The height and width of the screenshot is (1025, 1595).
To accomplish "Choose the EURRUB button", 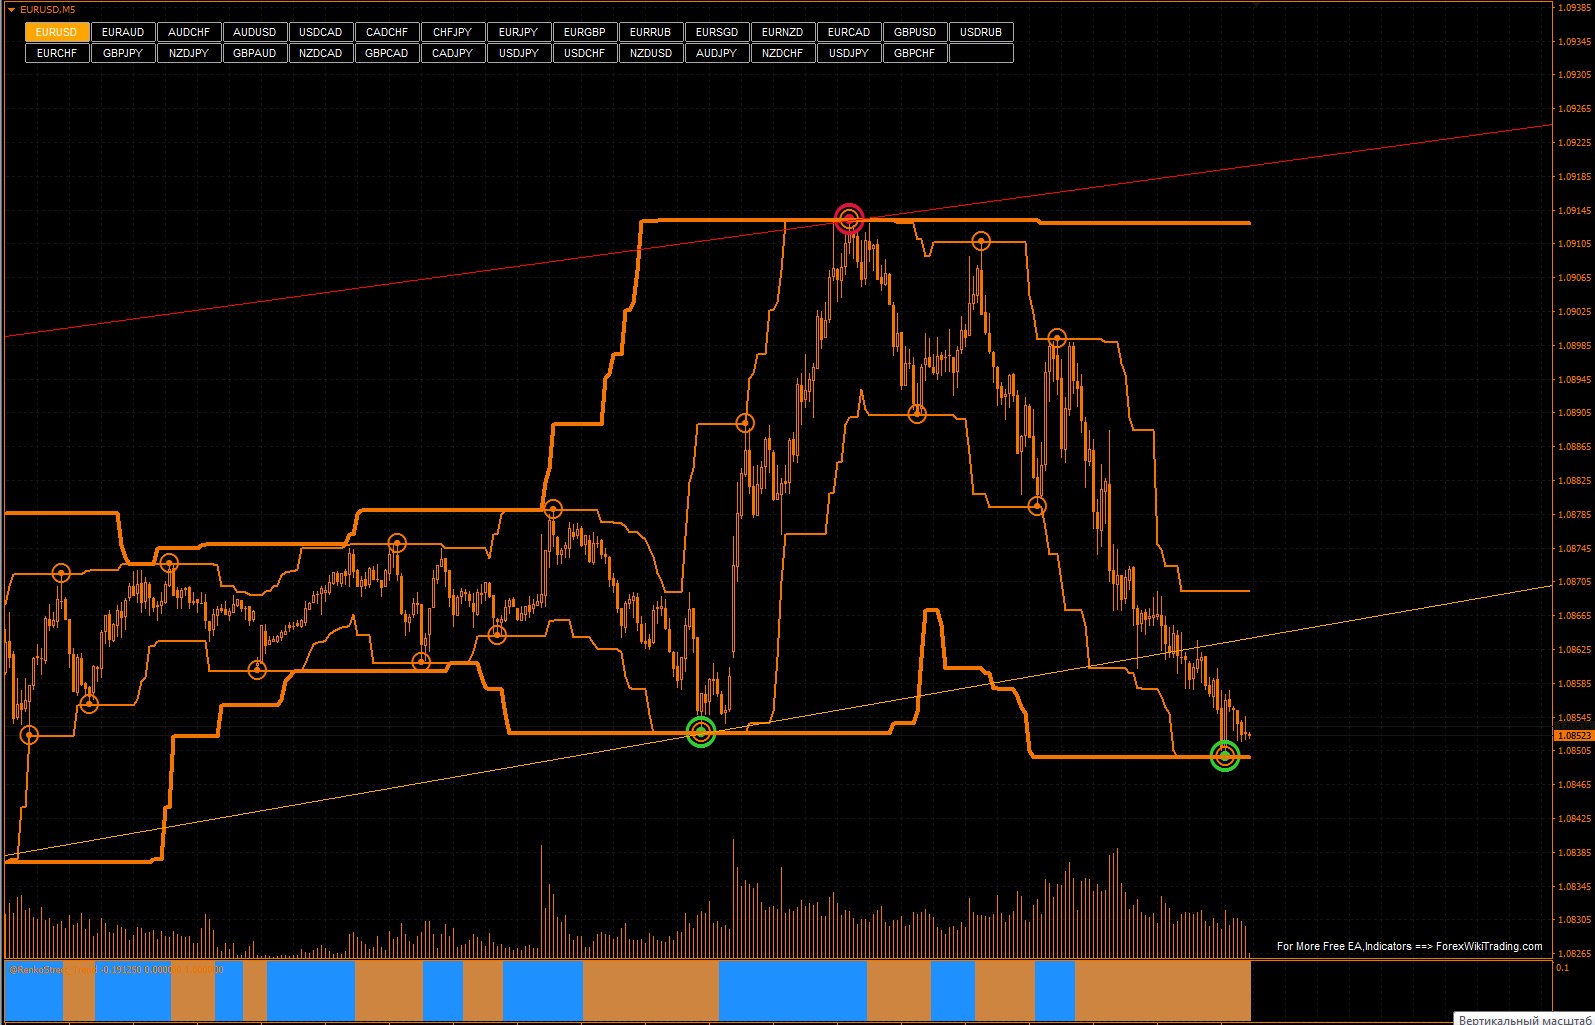I will [650, 32].
